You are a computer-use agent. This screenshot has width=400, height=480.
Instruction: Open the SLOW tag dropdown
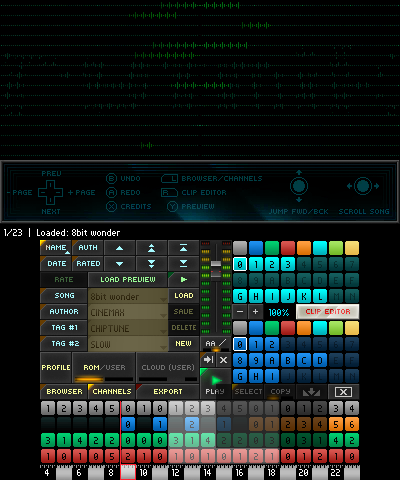click(x=128, y=344)
